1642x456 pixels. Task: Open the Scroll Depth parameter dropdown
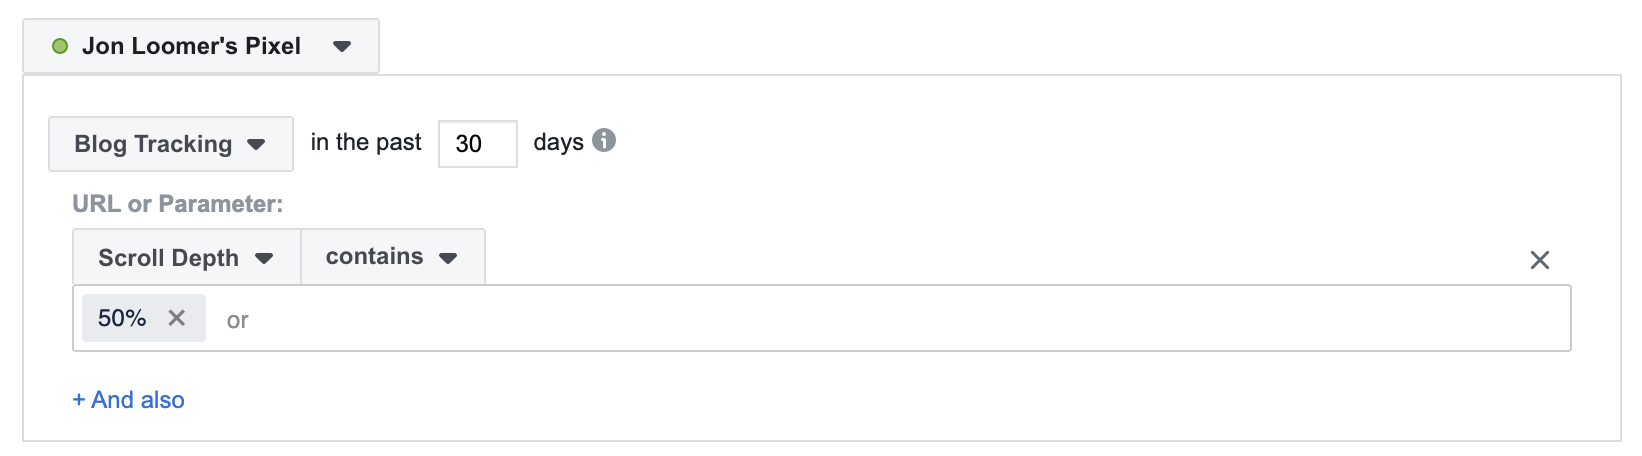187,257
